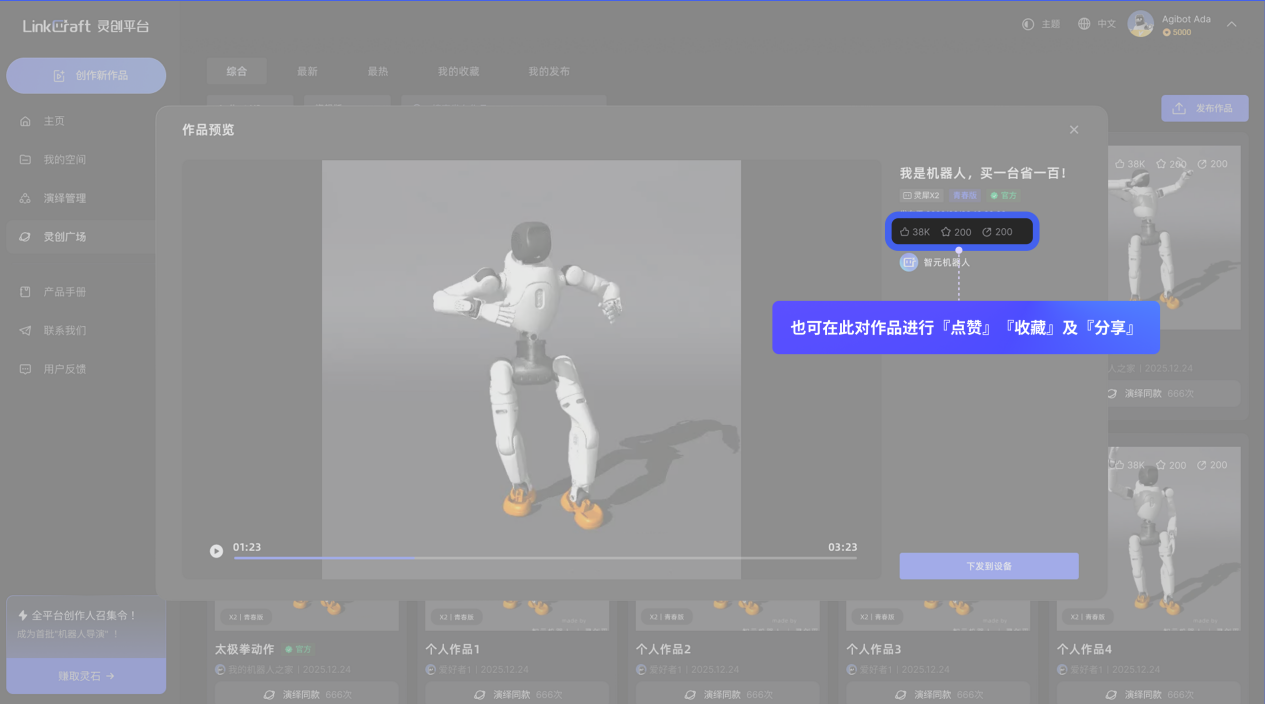The width and height of the screenshot is (1265, 704).
Task: Like the work in the preview dialog
Action: (x=914, y=232)
